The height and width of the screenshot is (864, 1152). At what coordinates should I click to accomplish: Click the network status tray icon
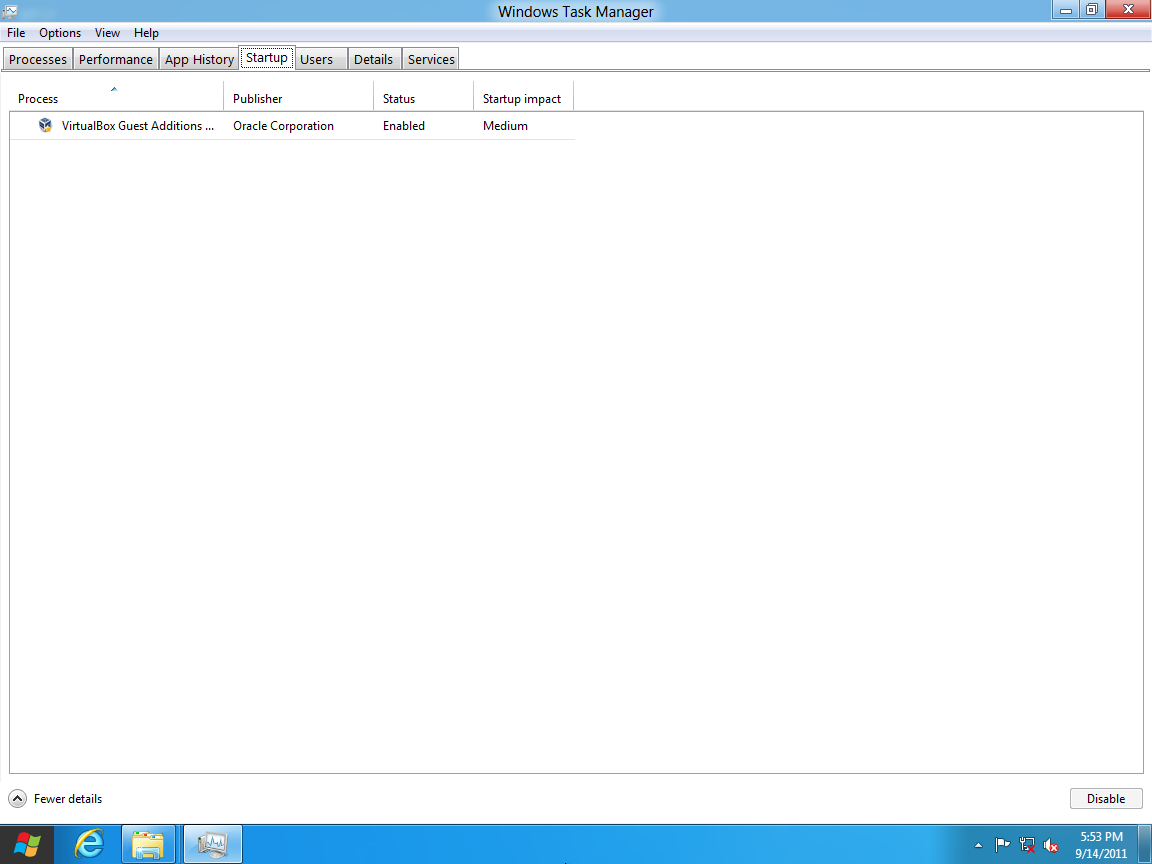click(x=1027, y=846)
